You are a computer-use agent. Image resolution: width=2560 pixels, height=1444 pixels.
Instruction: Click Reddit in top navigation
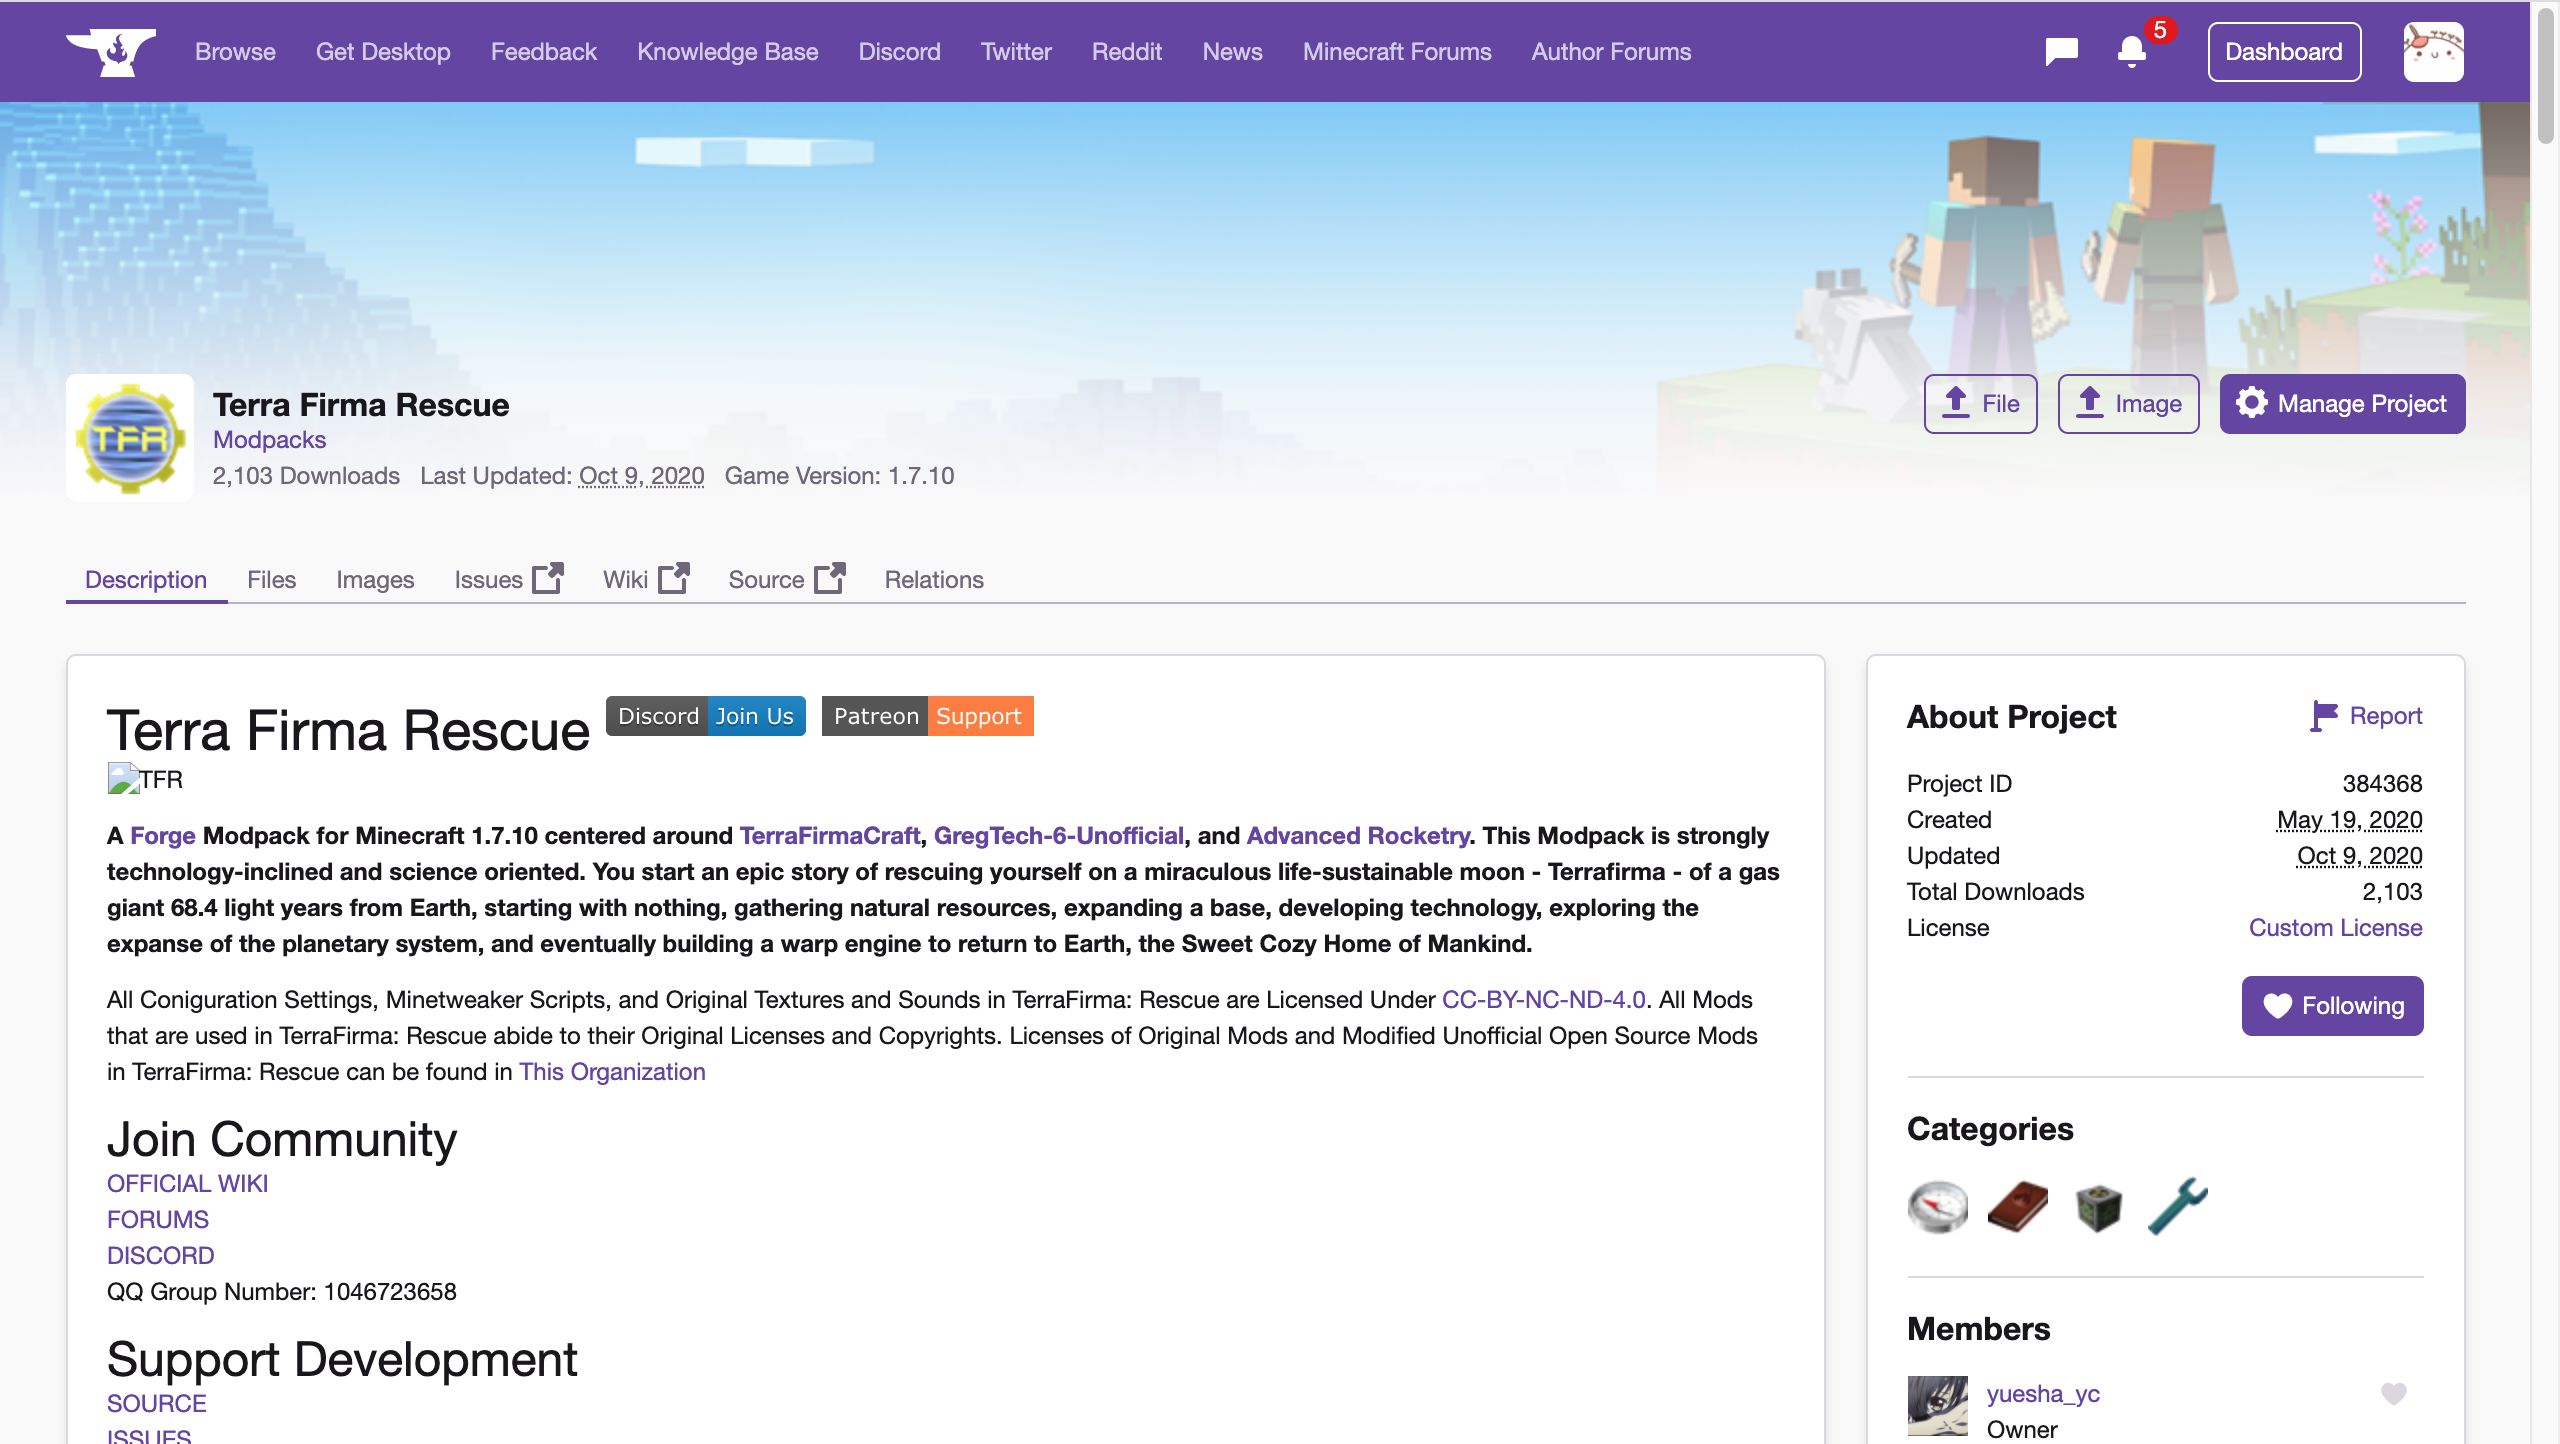1127,52
